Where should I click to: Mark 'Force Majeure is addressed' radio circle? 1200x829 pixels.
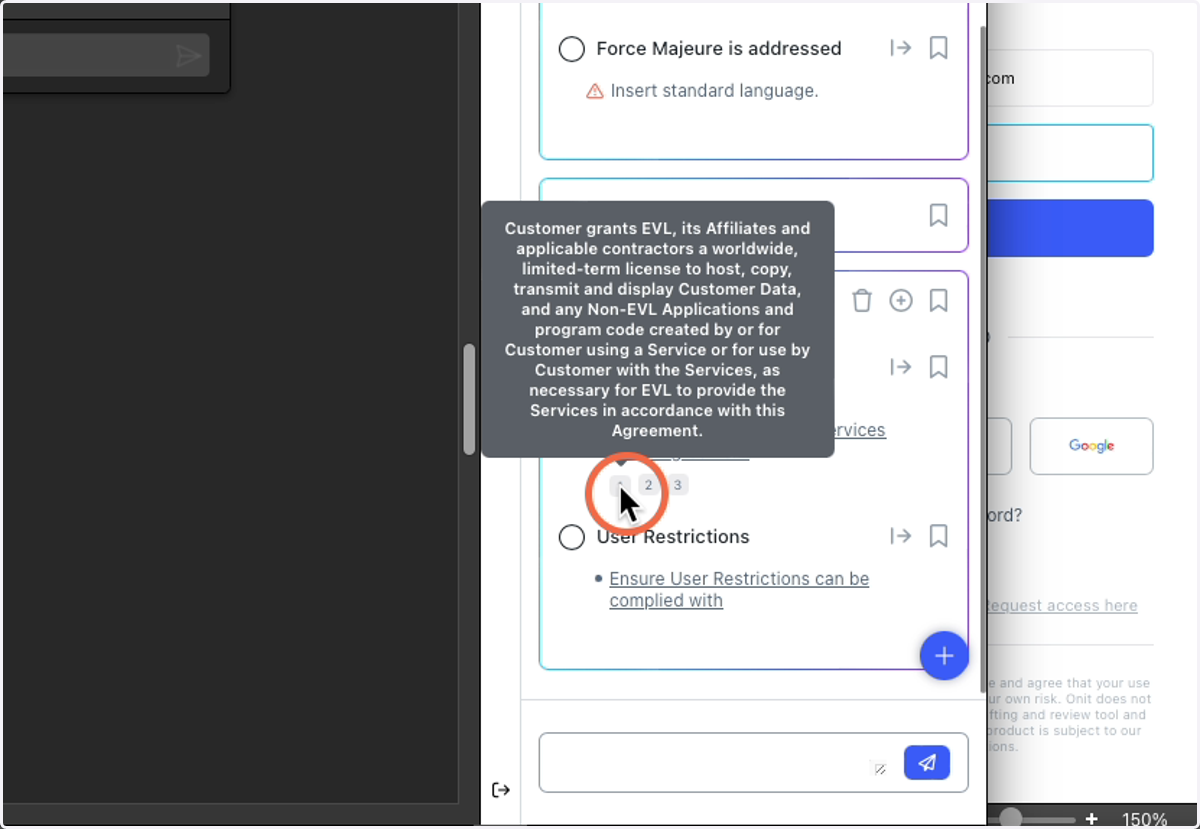point(571,49)
